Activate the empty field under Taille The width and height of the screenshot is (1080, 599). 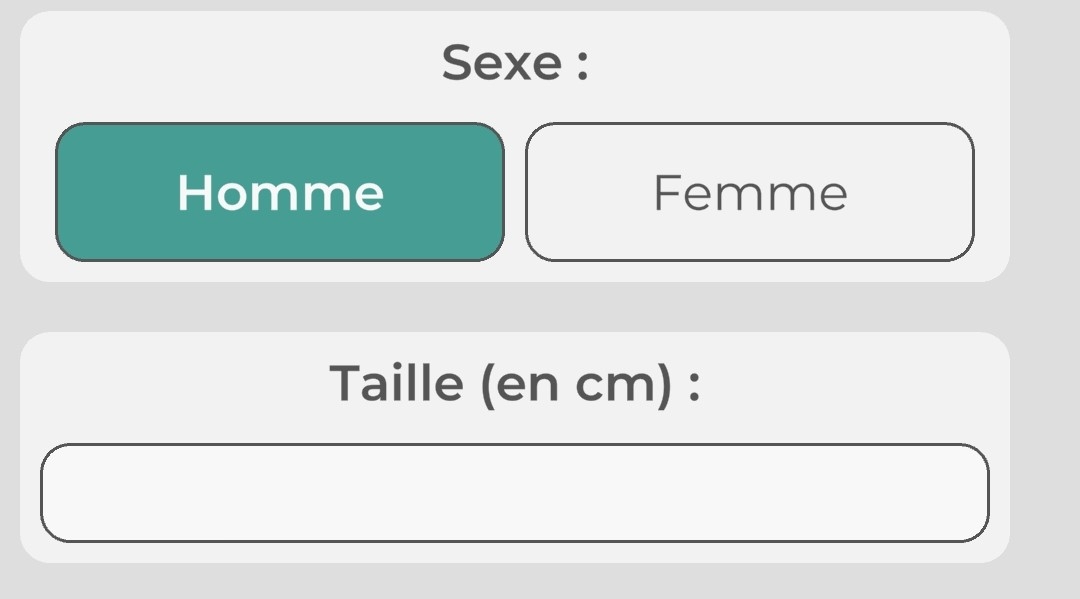pyautogui.click(x=514, y=493)
